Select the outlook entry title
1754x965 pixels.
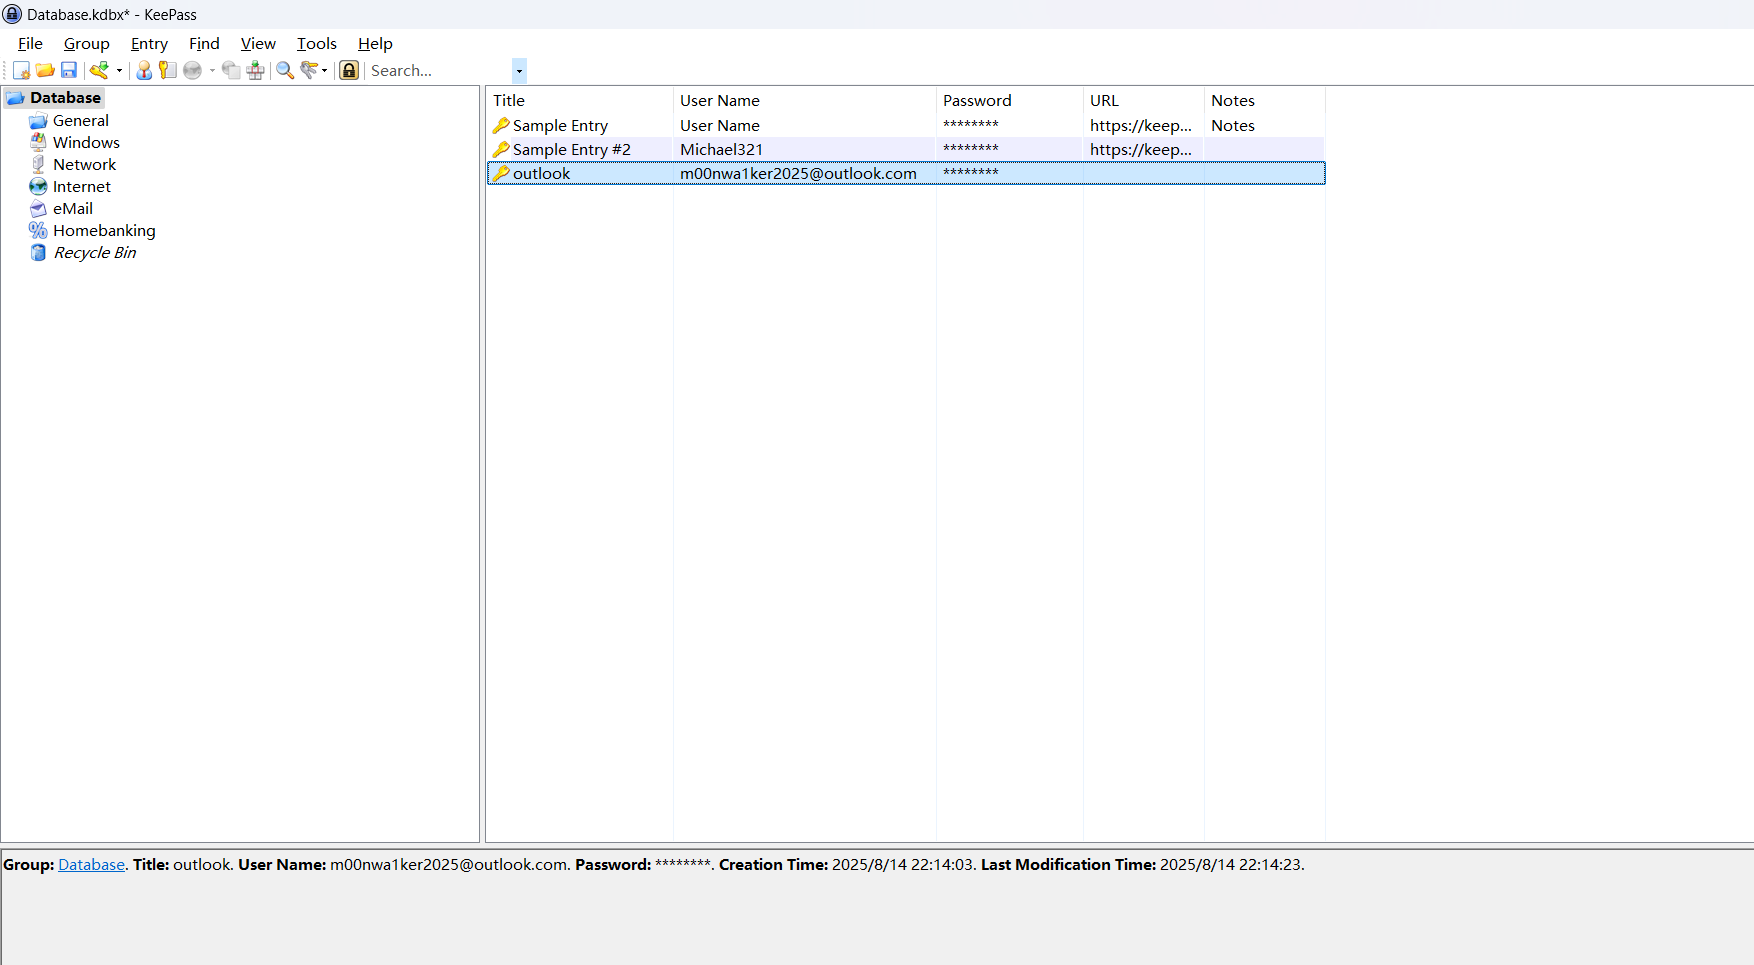541,173
